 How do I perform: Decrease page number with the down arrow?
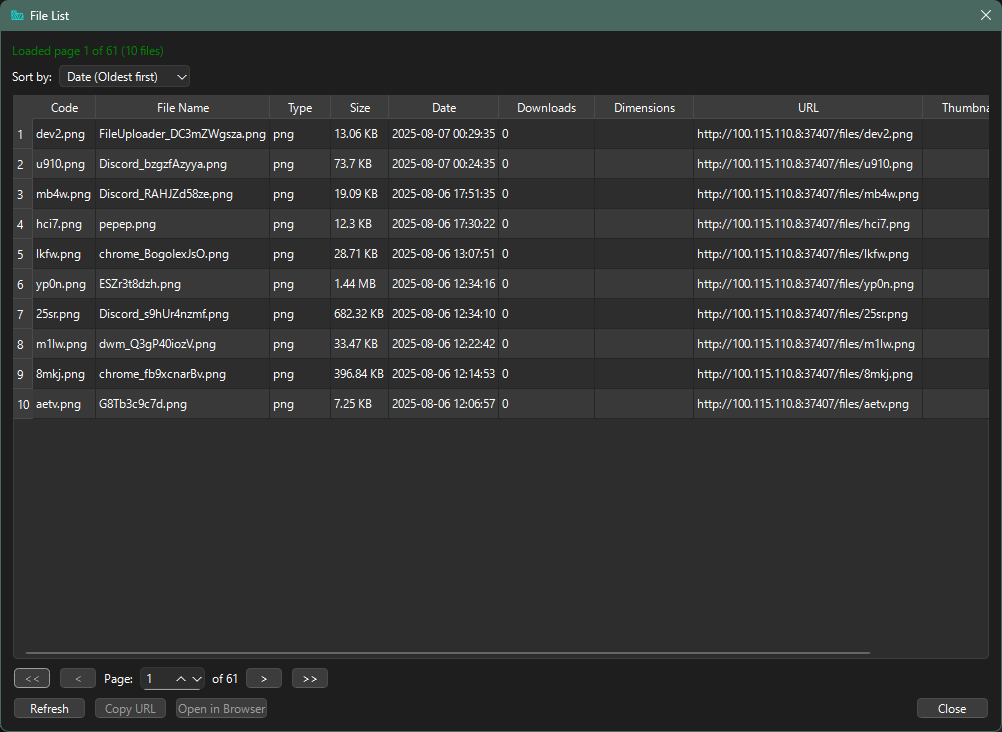pos(197,679)
